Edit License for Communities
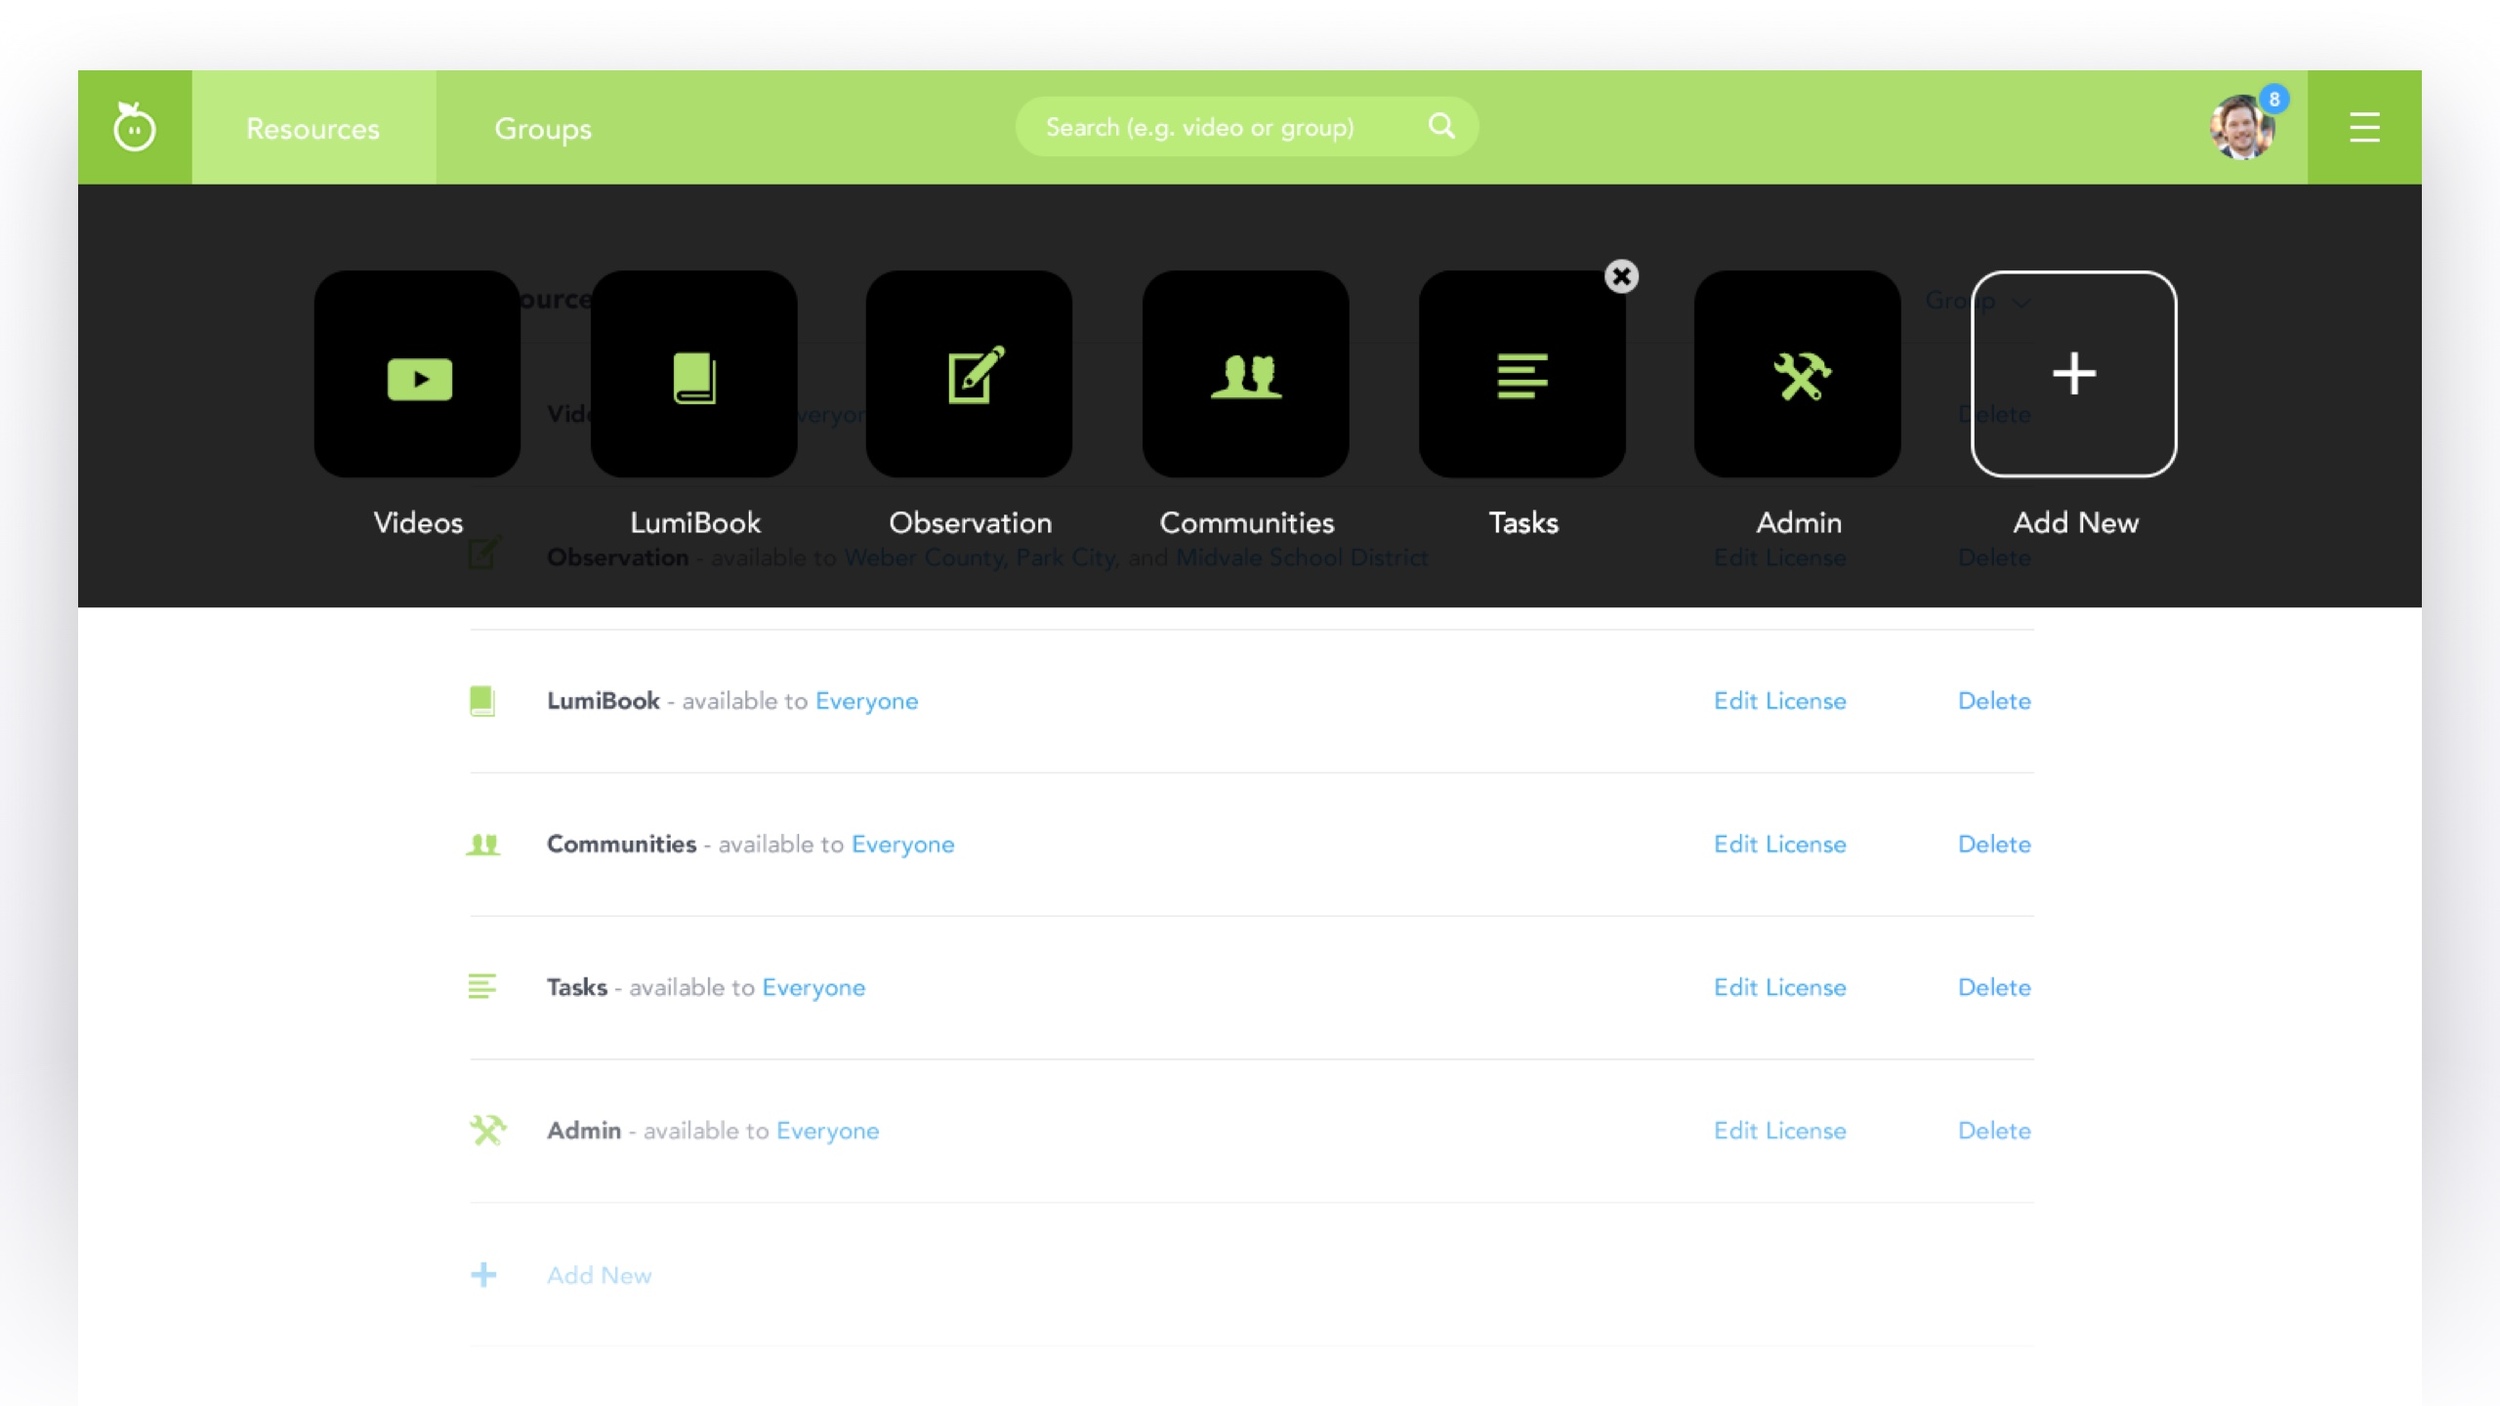Image resolution: width=2500 pixels, height=1406 pixels. pyautogui.click(x=1780, y=844)
